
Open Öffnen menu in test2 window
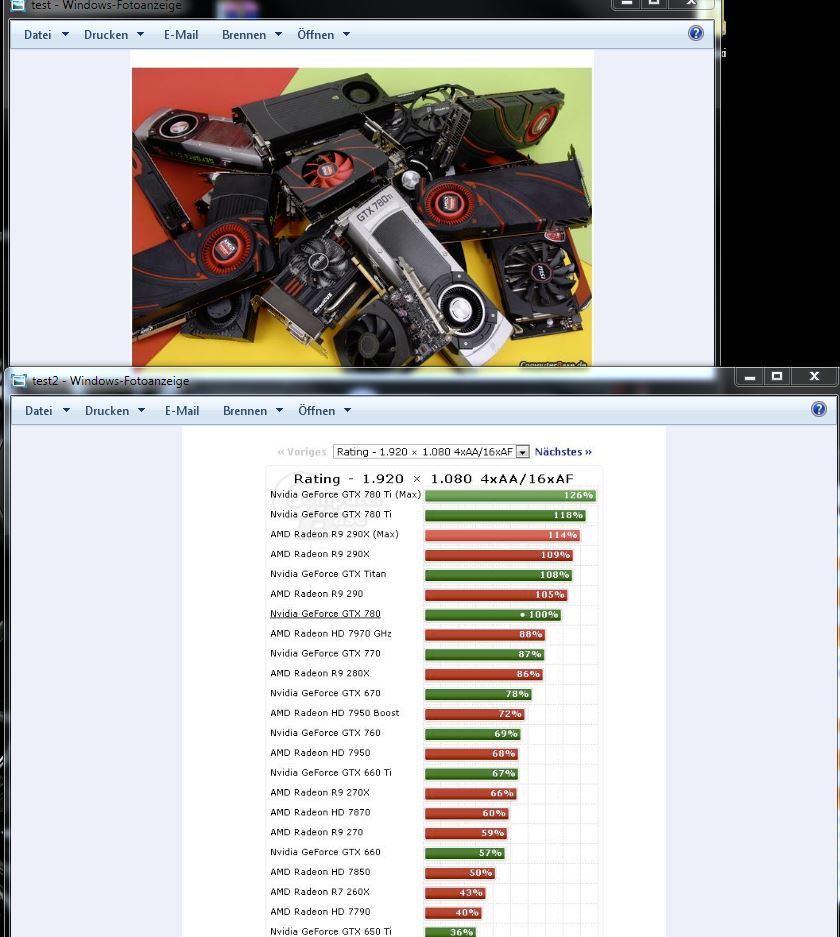317,411
